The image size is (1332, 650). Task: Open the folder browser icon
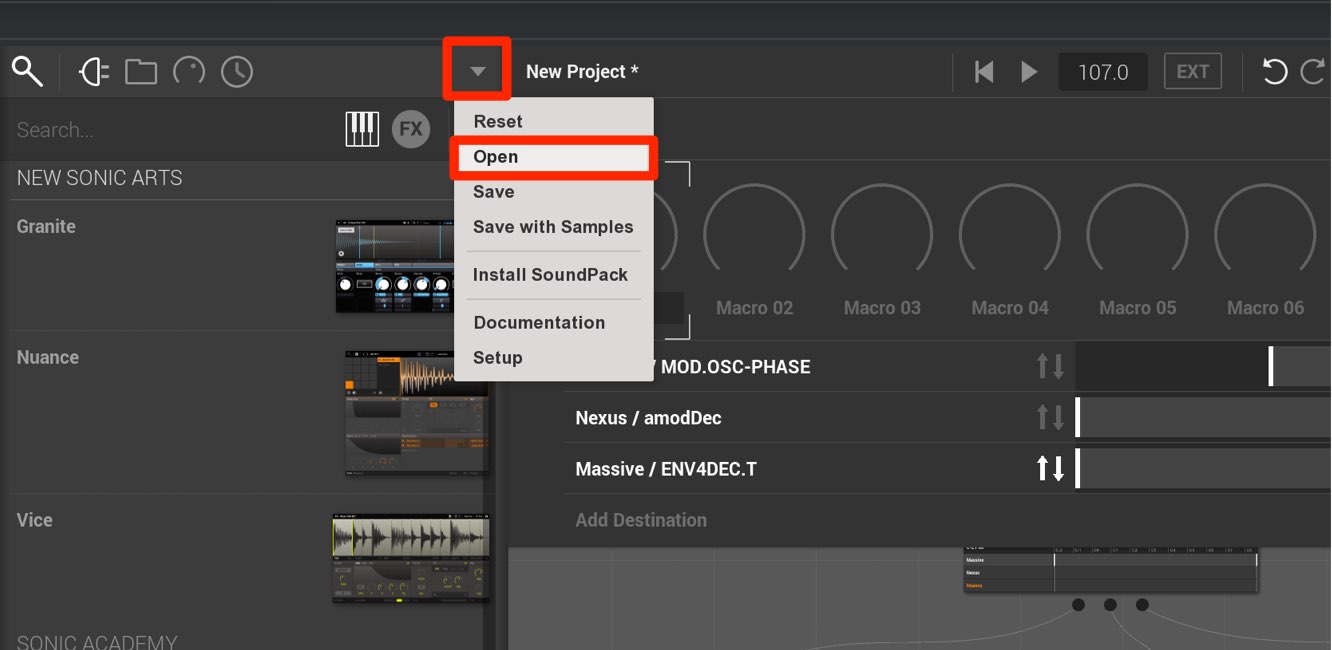click(x=141, y=71)
